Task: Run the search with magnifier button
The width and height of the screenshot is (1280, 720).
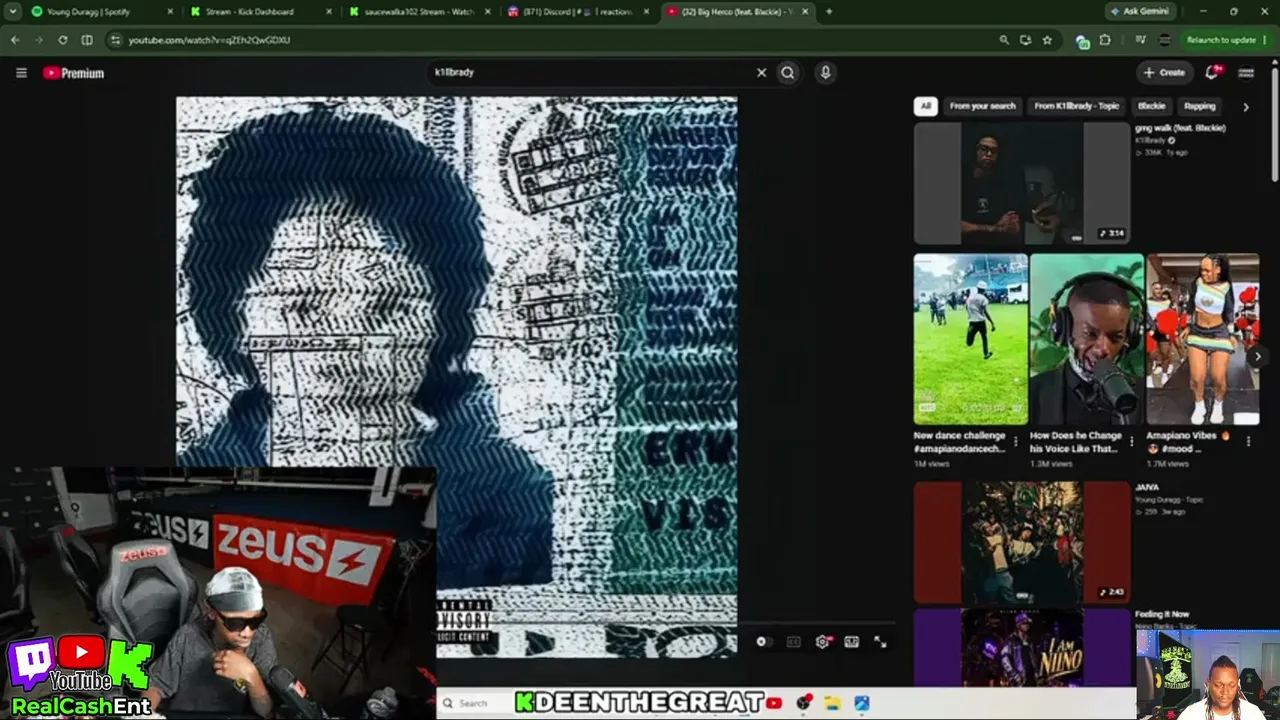Action: [788, 73]
